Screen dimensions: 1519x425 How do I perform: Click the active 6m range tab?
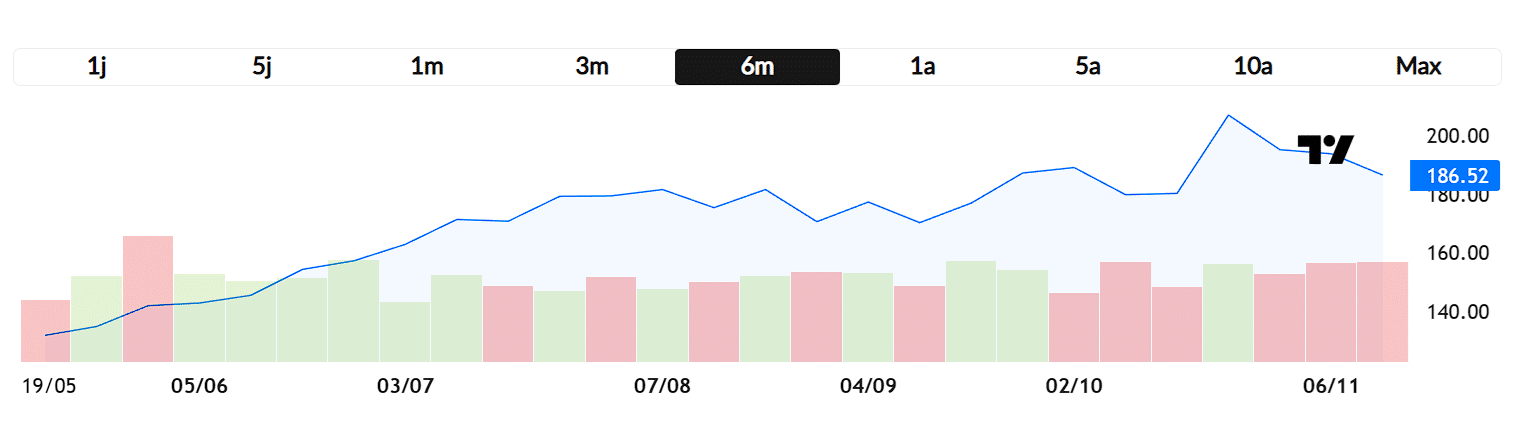click(x=757, y=67)
